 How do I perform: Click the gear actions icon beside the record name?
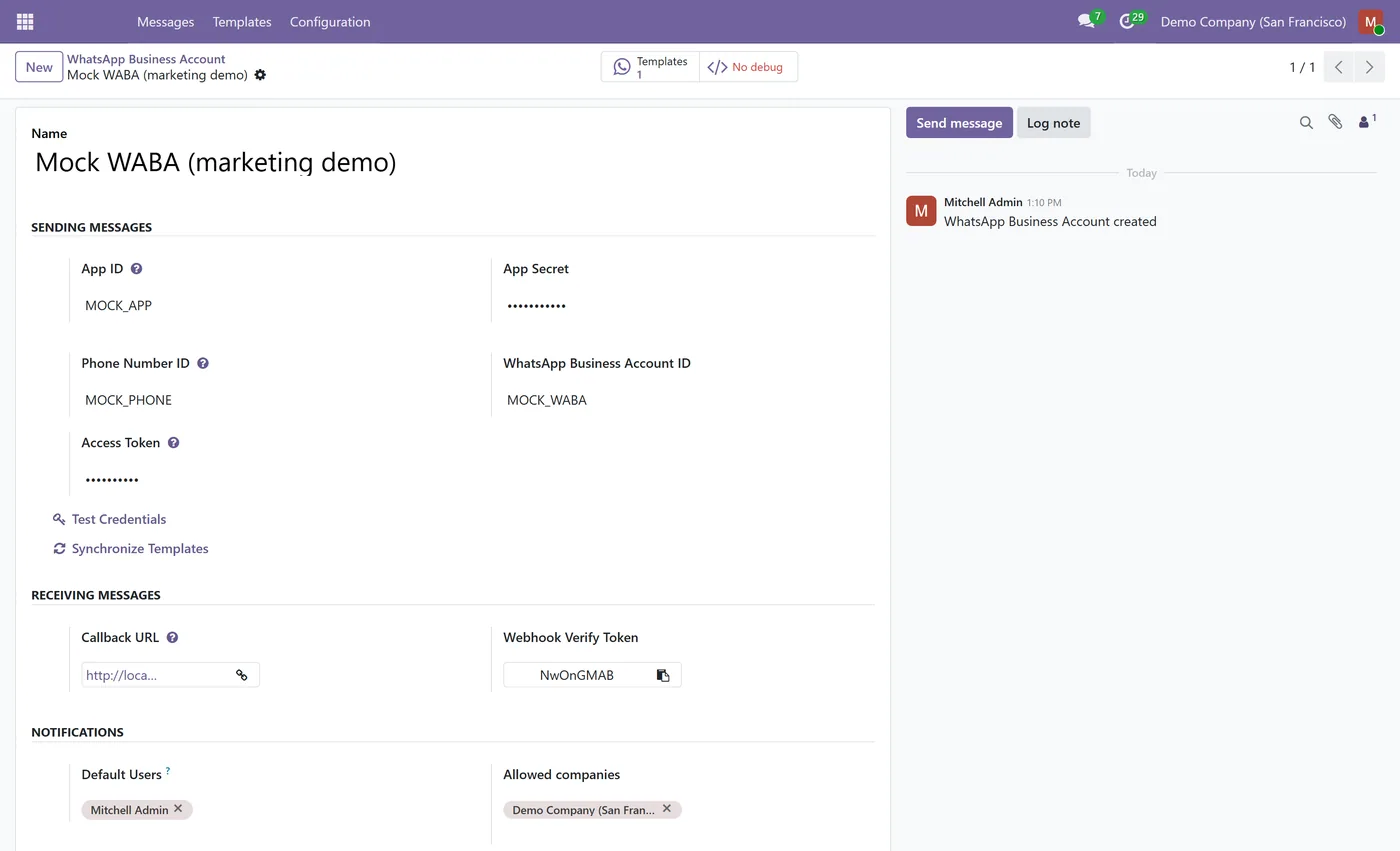click(x=260, y=75)
